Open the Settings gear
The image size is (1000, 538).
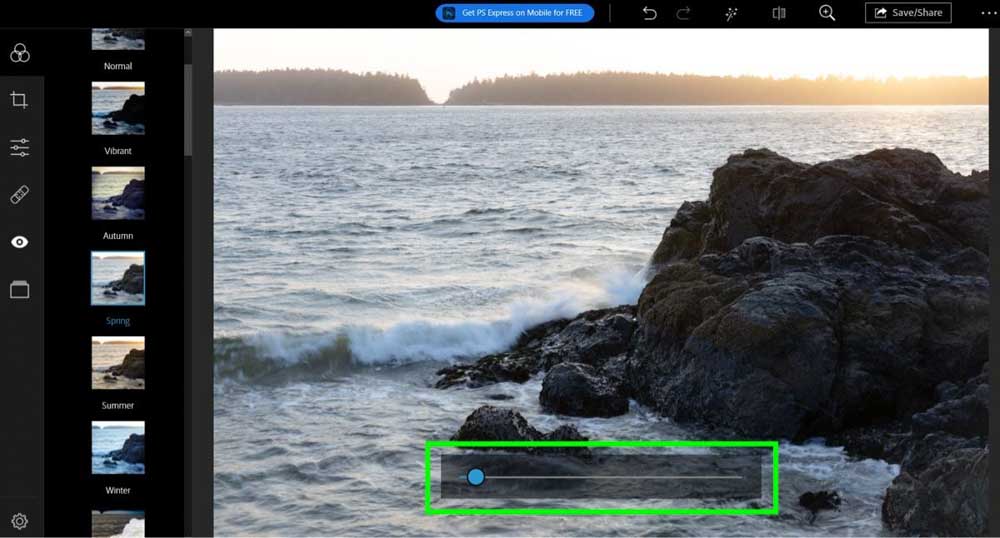(x=20, y=521)
